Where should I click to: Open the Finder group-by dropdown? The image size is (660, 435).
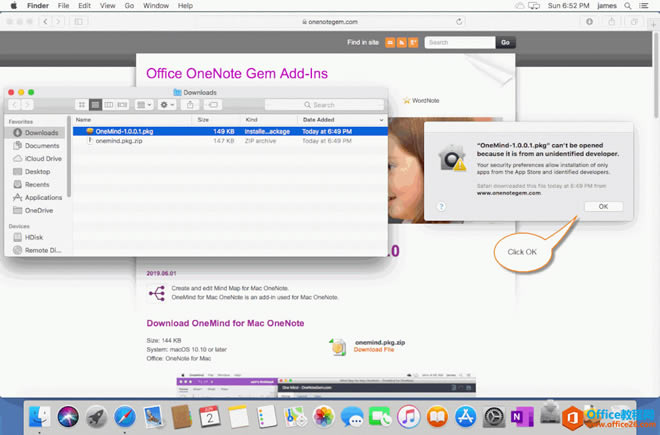[144, 104]
